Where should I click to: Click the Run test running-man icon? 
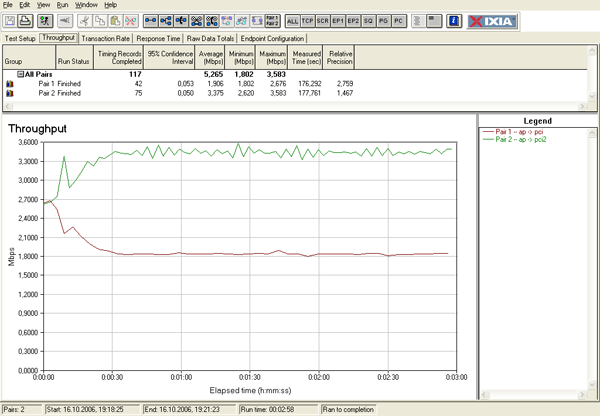(x=45, y=21)
